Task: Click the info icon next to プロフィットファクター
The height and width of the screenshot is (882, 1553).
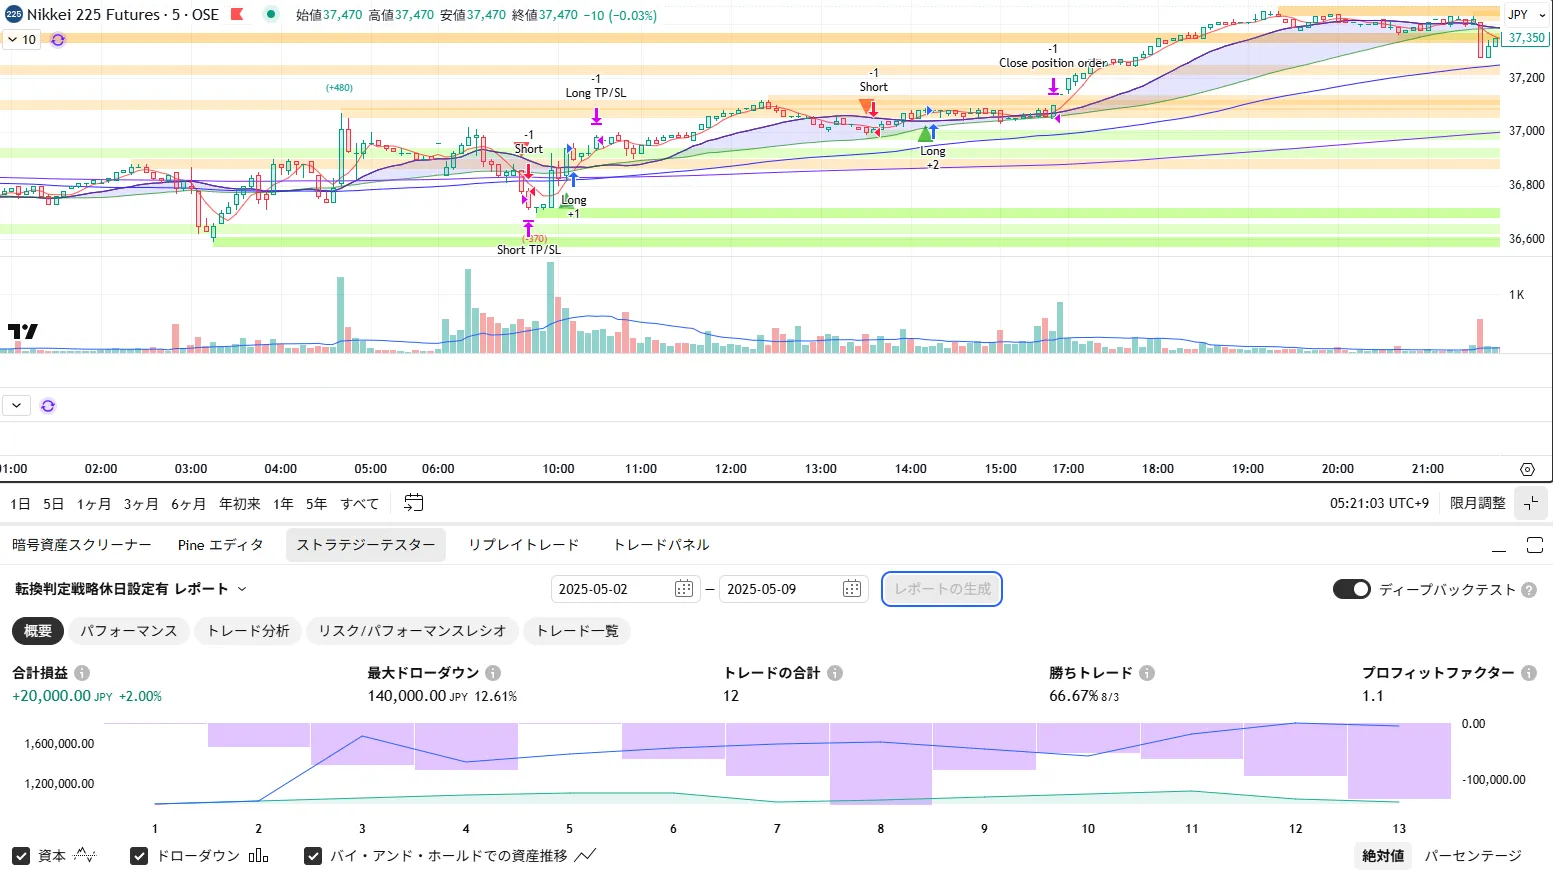Action: click(1529, 673)
